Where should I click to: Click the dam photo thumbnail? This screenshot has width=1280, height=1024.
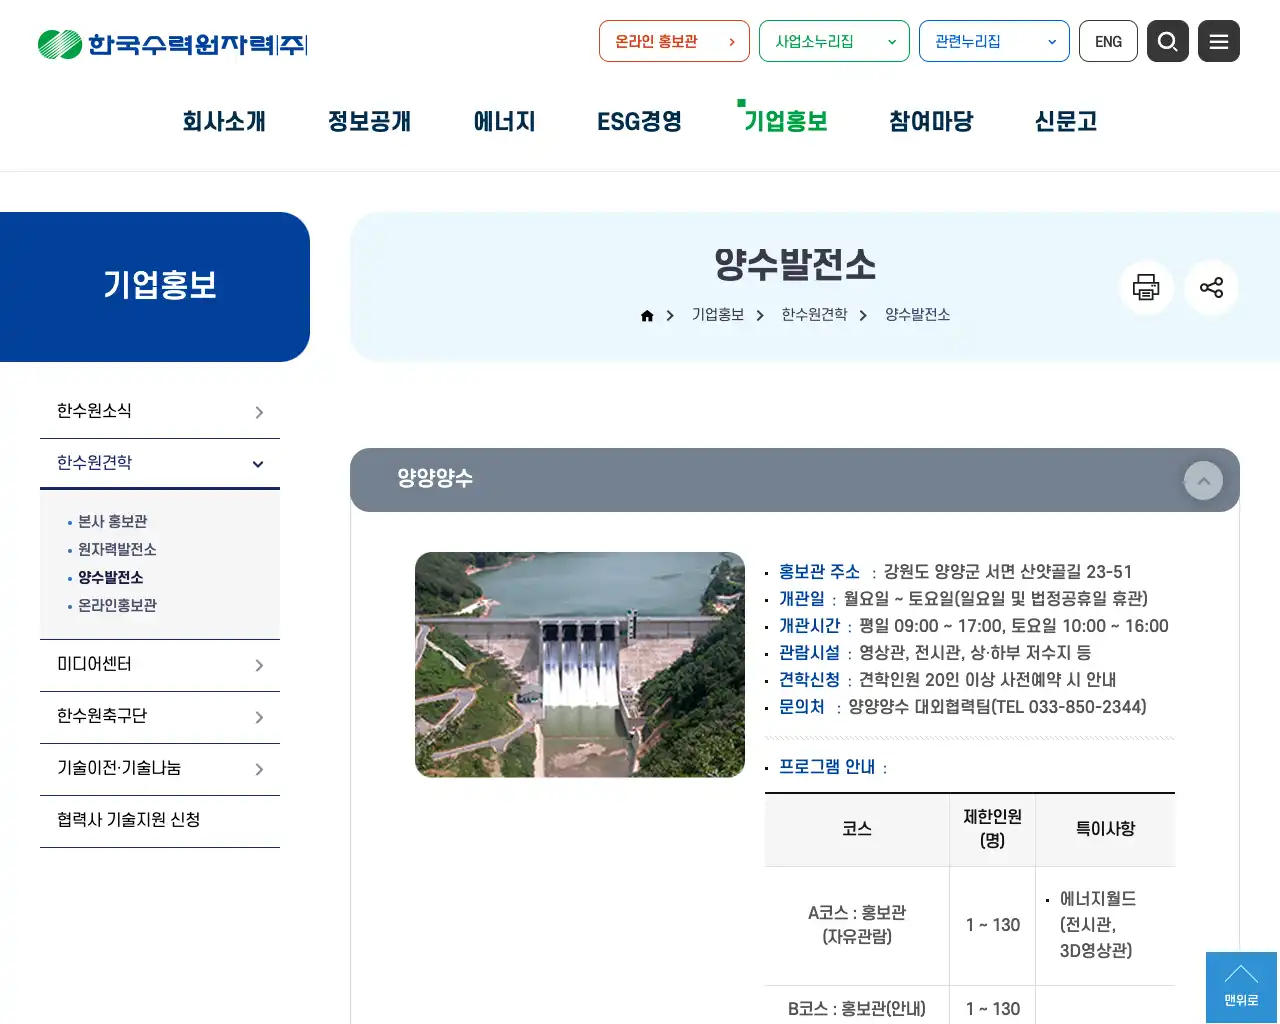[x=580, y=665]
